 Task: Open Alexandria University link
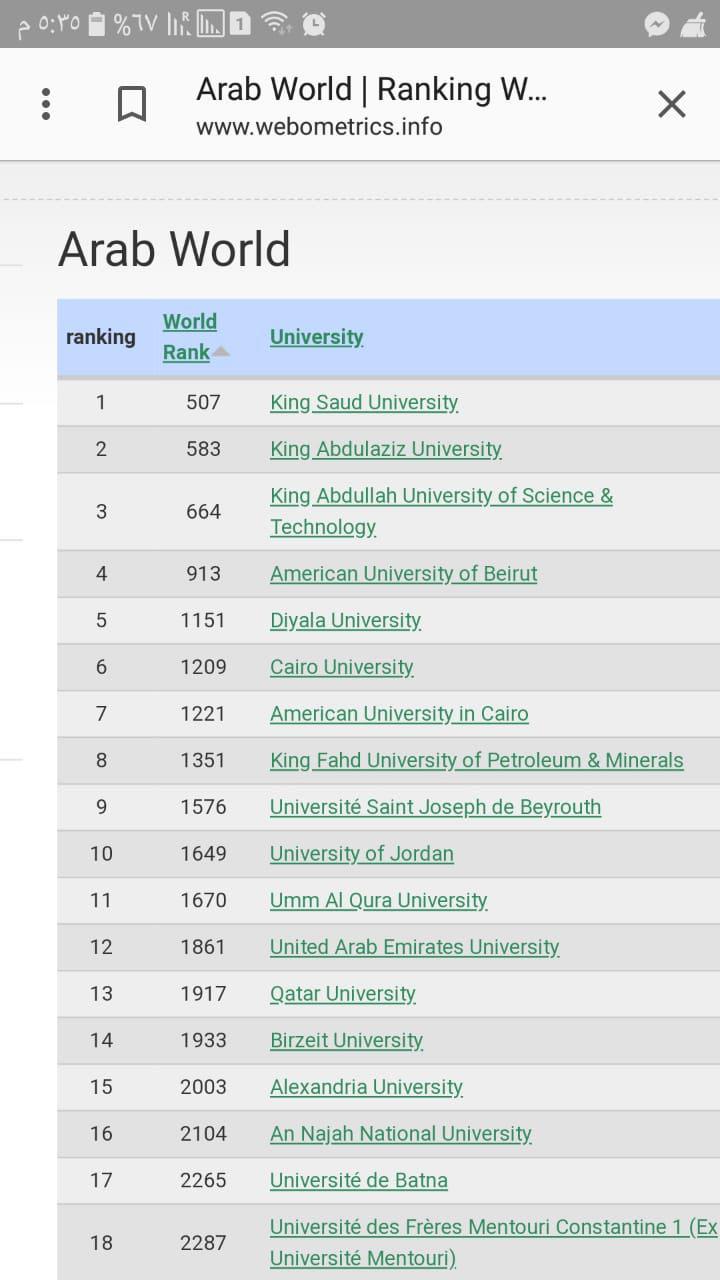367,1087
